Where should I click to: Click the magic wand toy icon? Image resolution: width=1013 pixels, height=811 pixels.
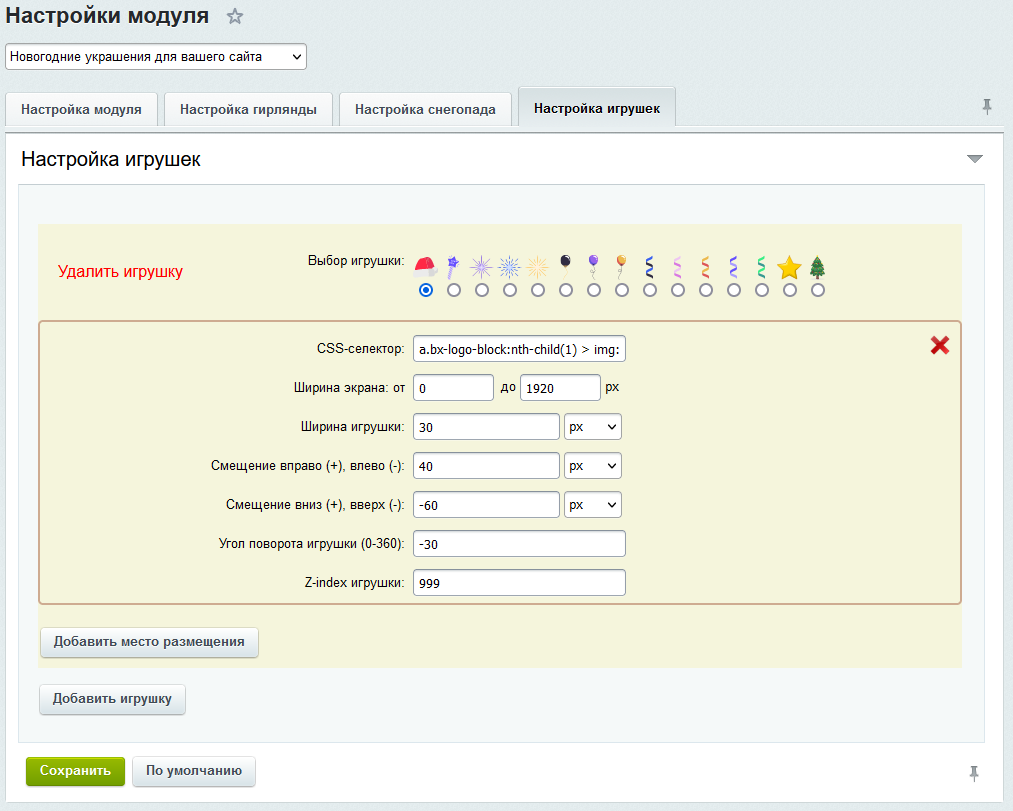(x=453, y=266)
